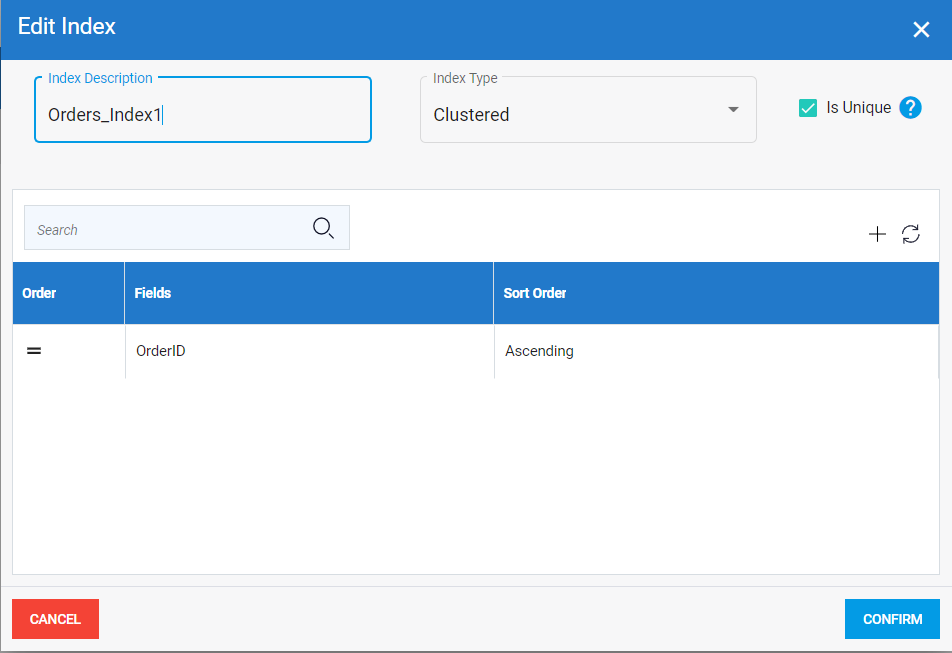Close the Edit Index dialog
This screenshot has width=952, height=653.
click(x=921, y=30)
